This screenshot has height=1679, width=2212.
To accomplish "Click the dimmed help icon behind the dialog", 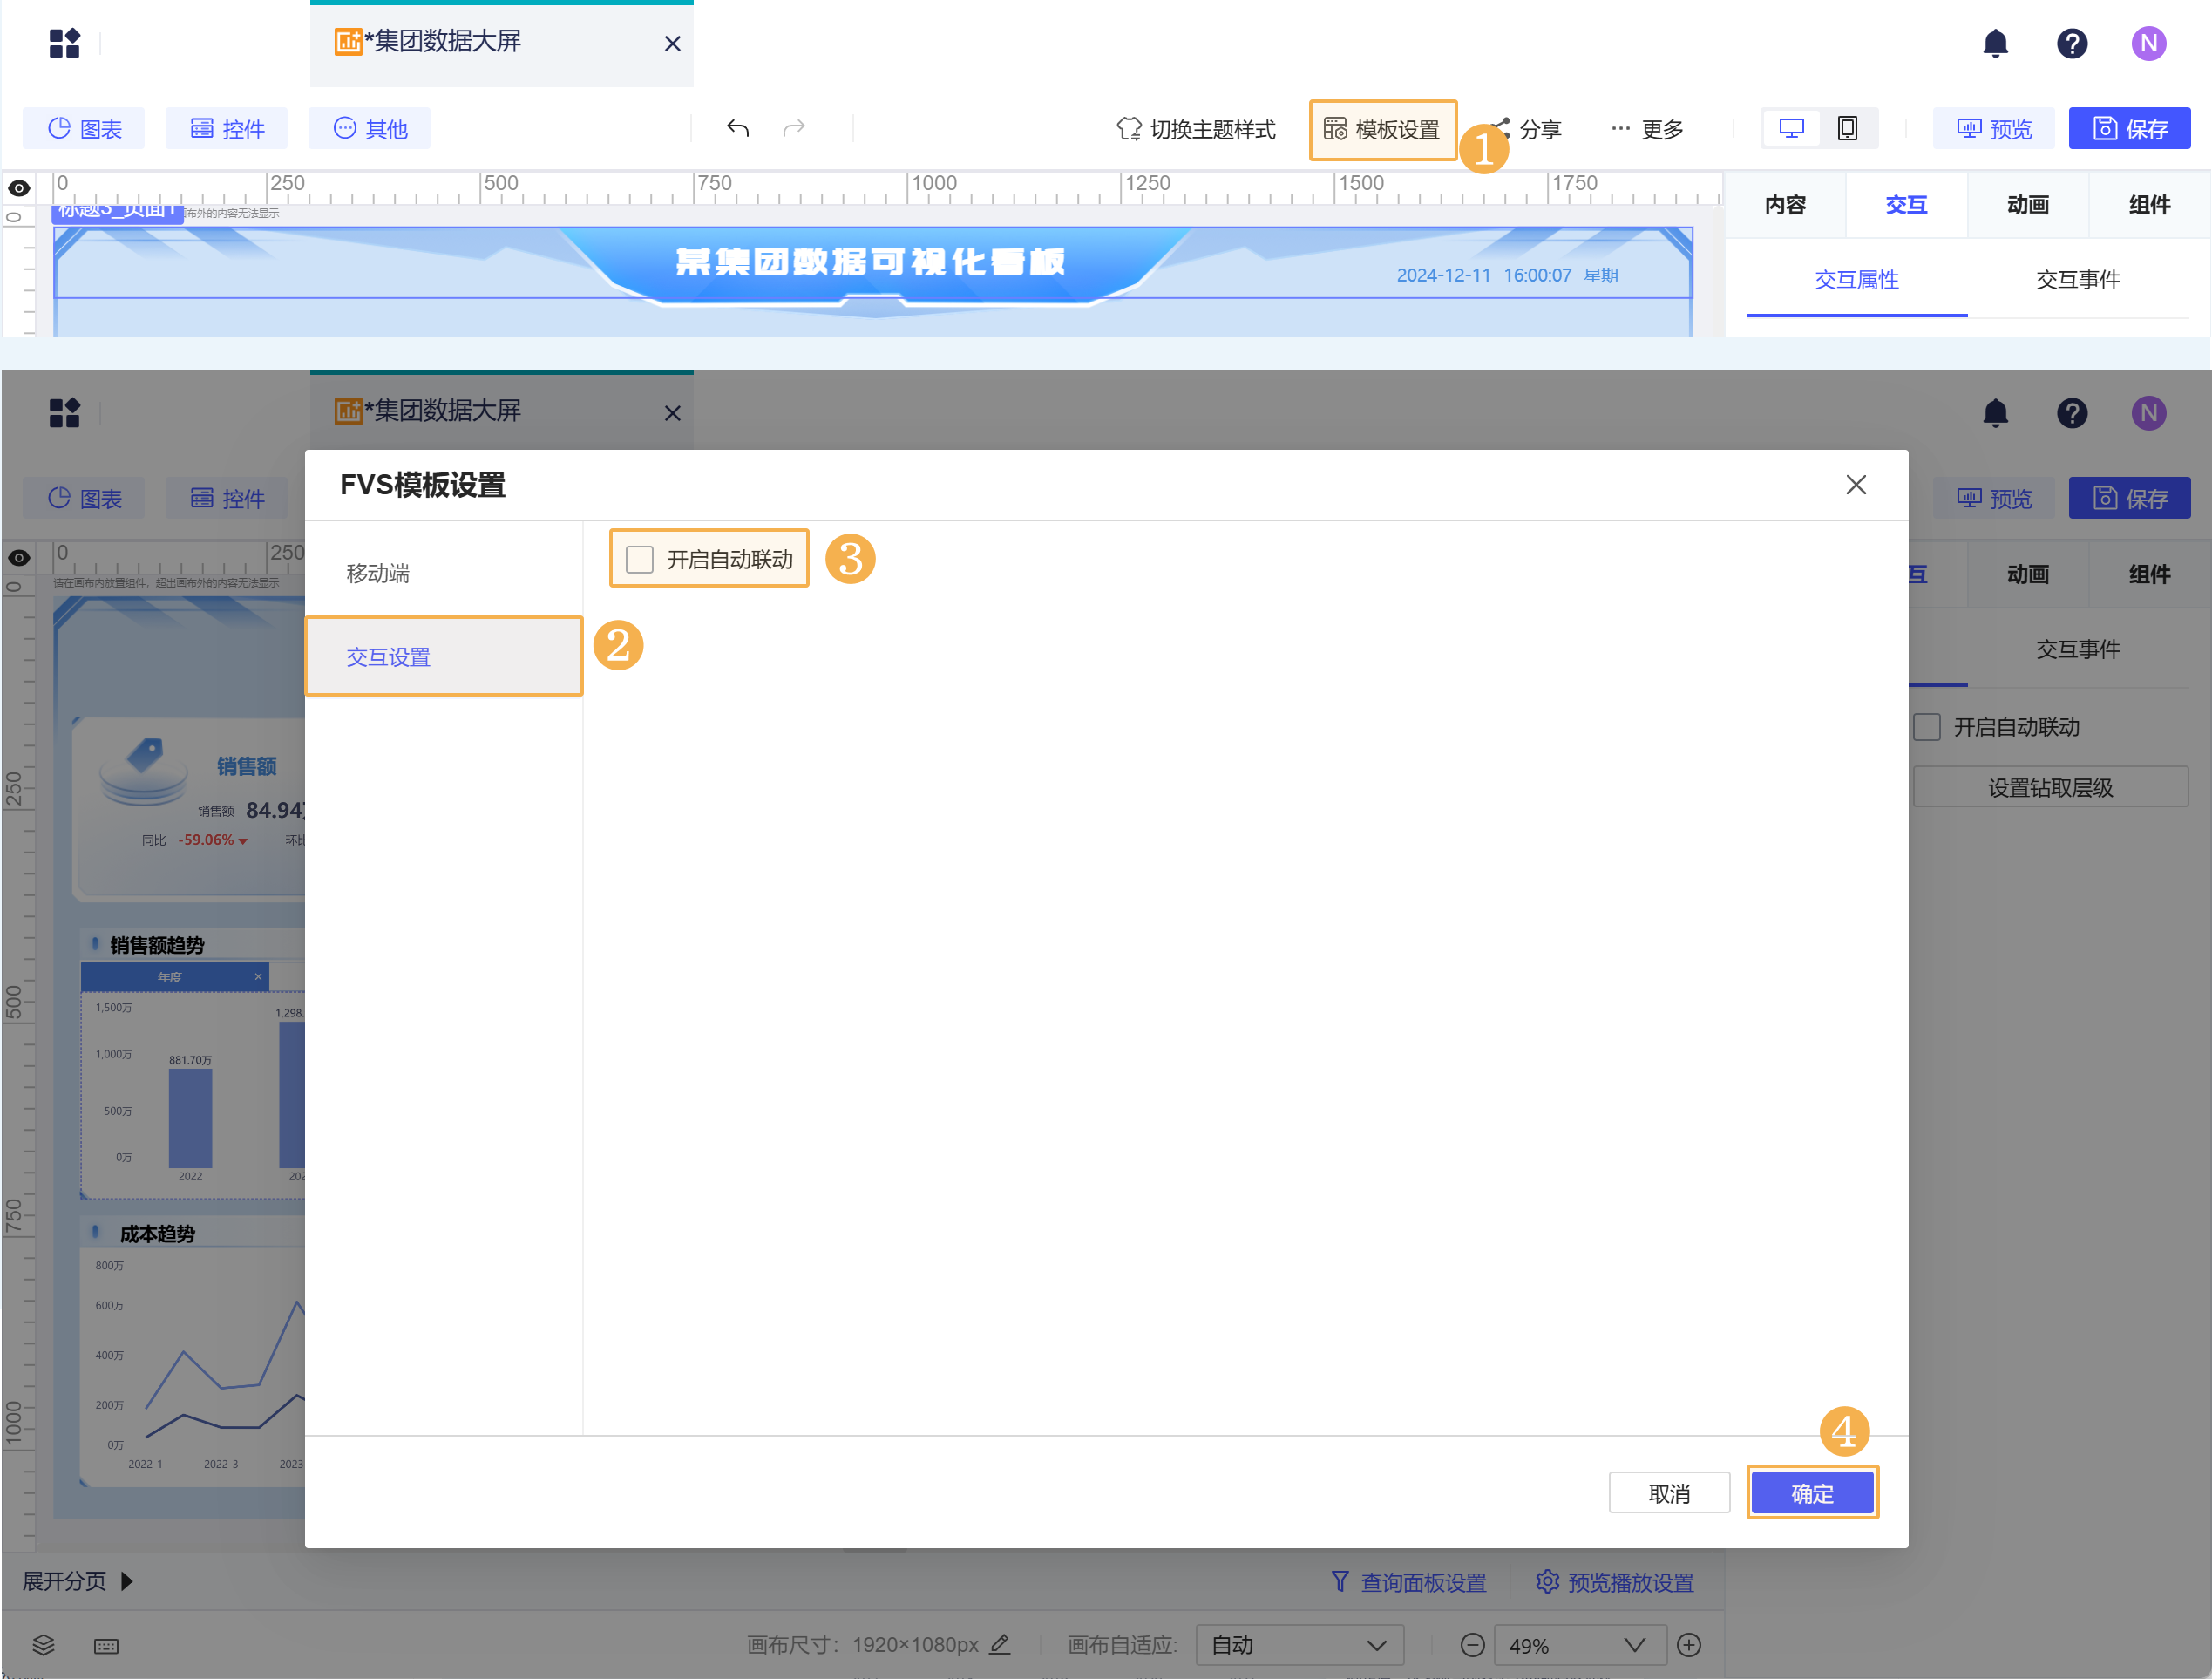I will click(x=2072, y=413).
